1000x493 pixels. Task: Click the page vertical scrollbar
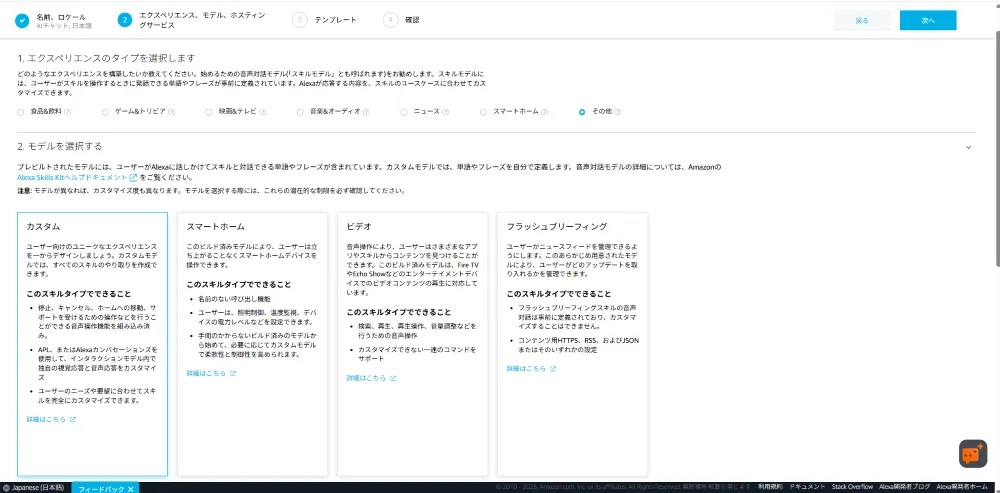tap(997, 148)
